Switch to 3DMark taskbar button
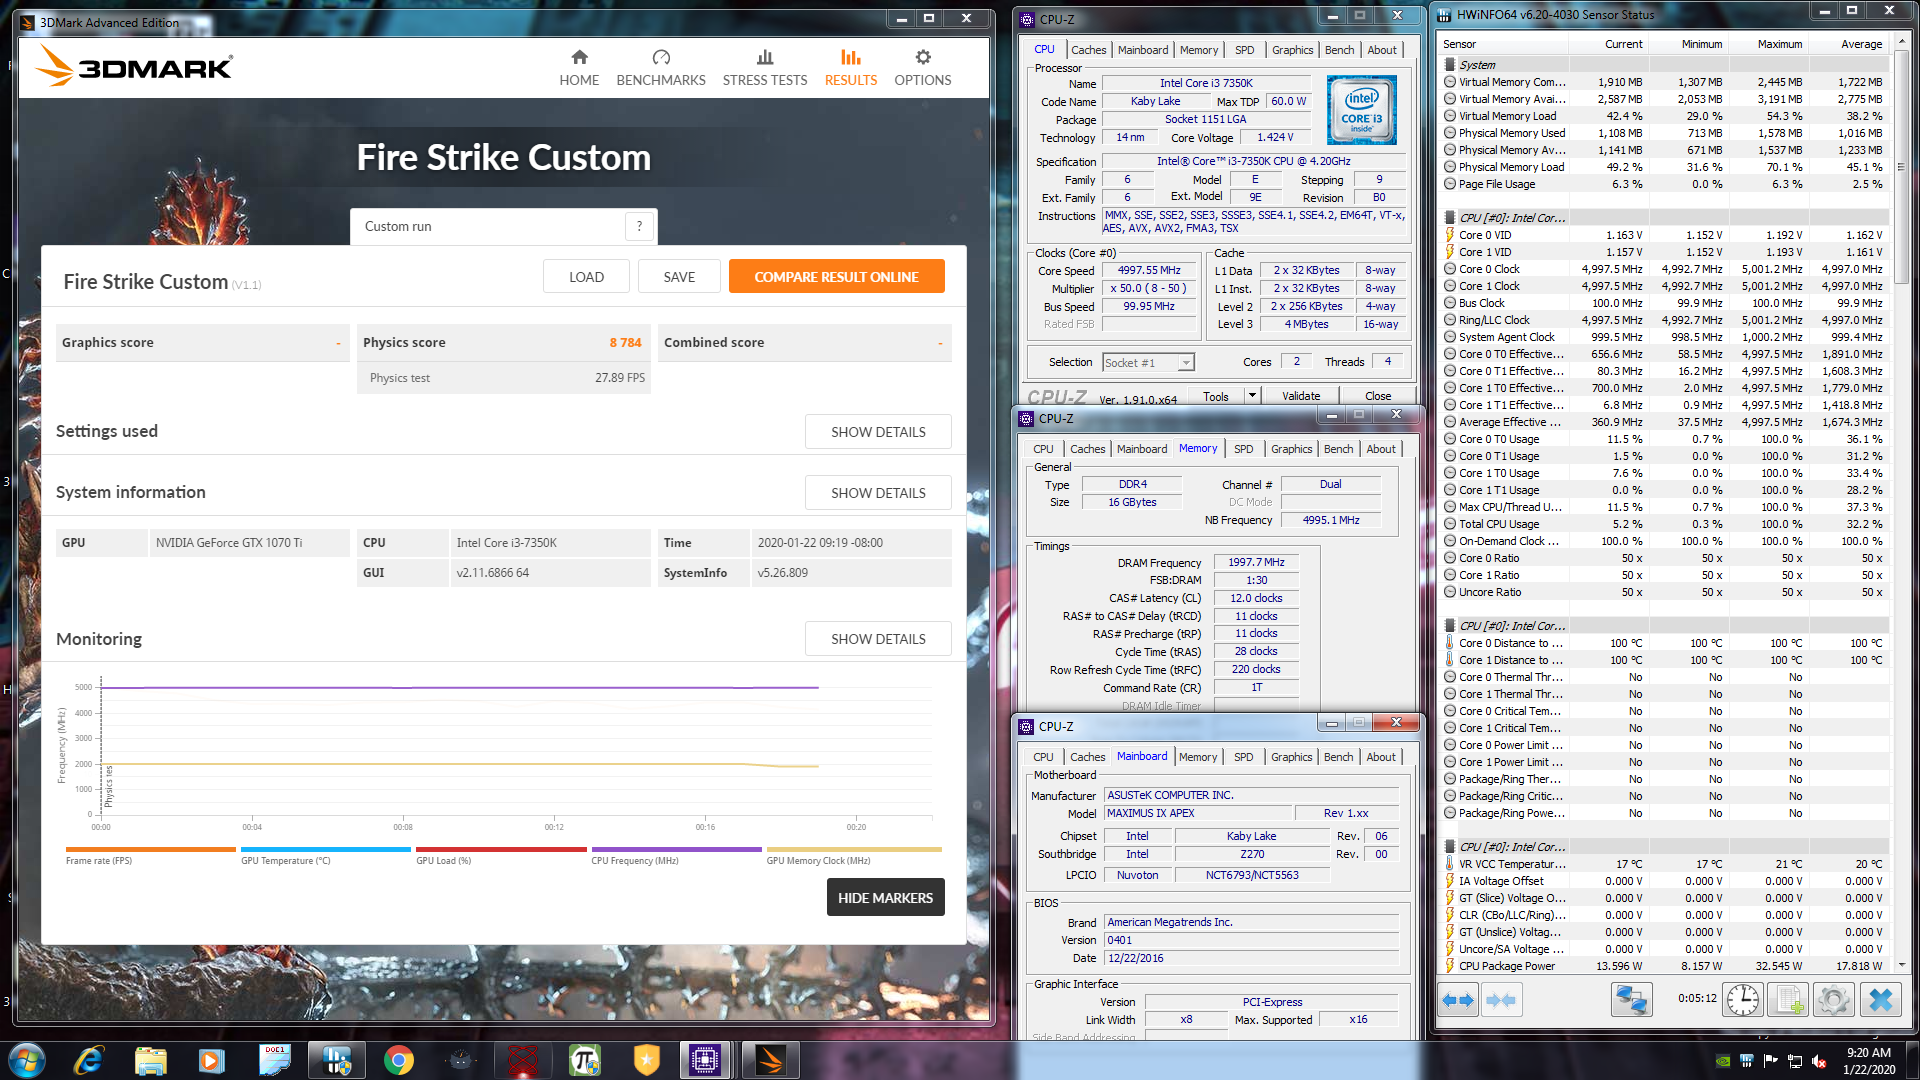 [770, 1060]
